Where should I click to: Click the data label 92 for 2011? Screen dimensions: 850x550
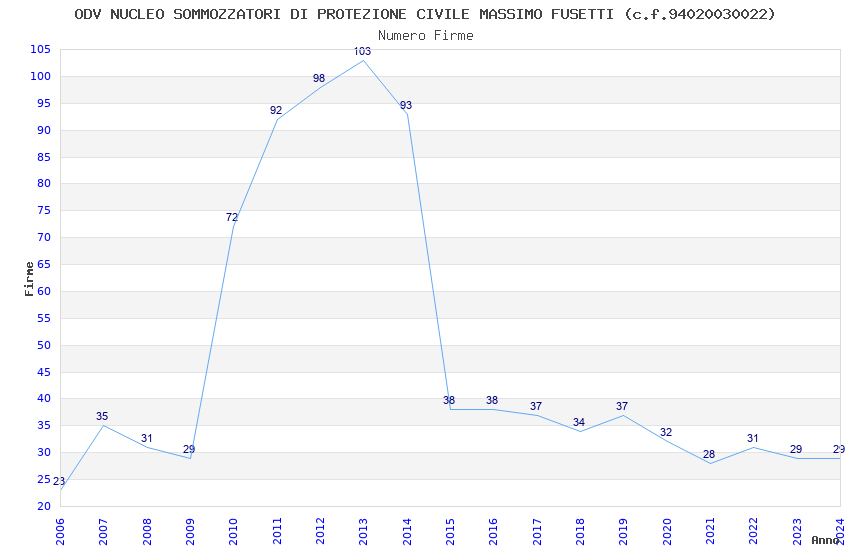tap(276, 110)
